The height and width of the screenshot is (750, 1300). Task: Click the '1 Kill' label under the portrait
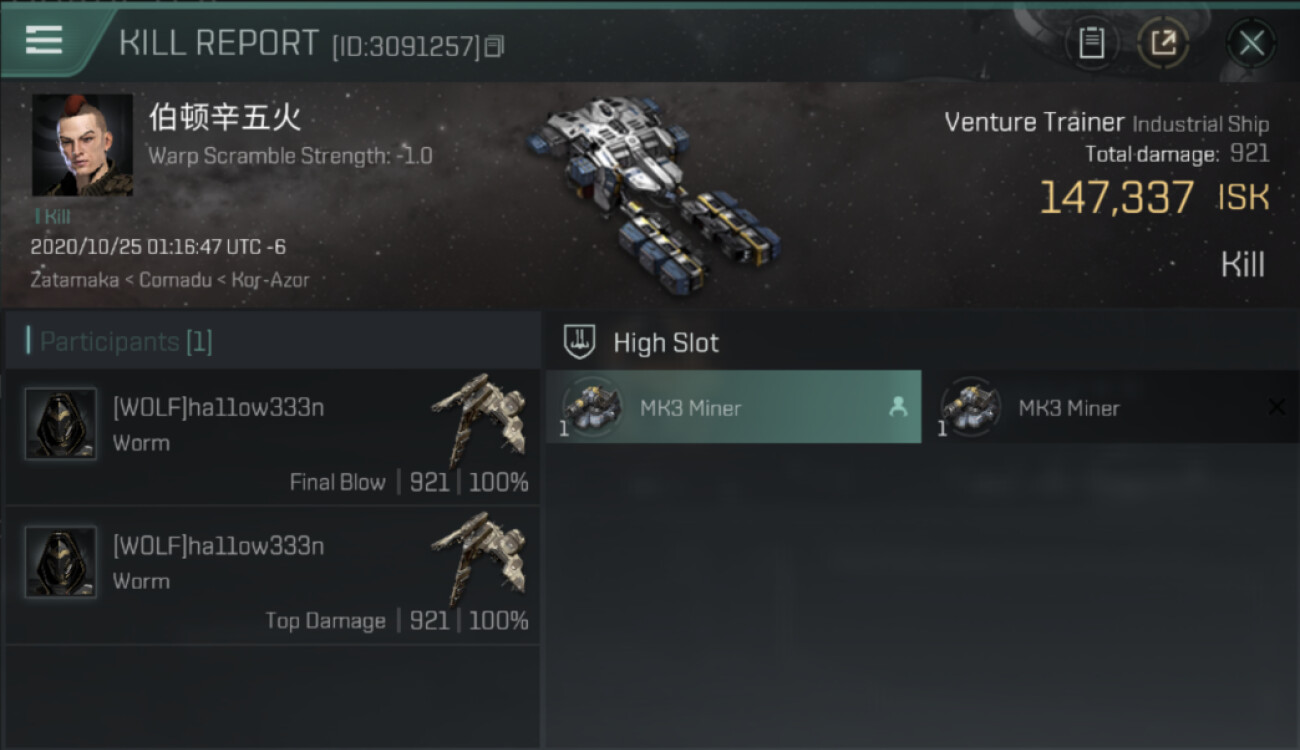tap(52, 216)
